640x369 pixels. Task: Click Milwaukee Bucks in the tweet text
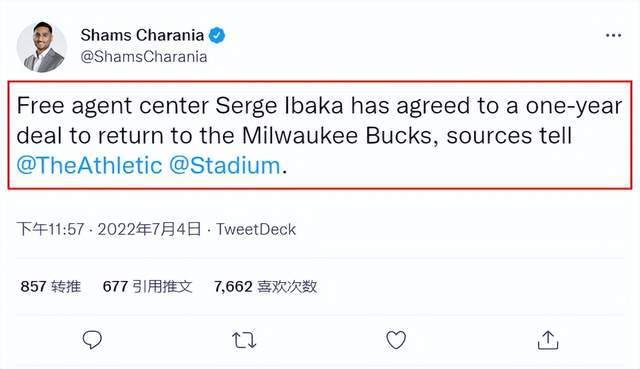[x=337, y=136]
